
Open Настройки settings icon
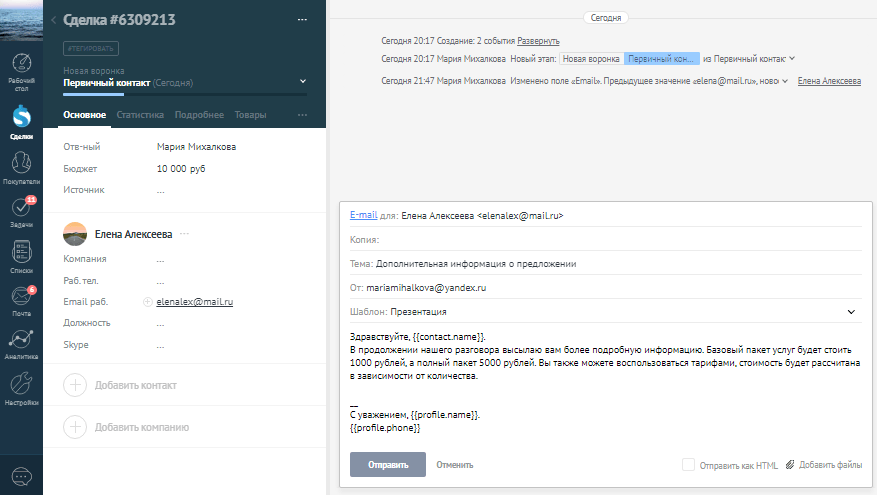(21, 387)
